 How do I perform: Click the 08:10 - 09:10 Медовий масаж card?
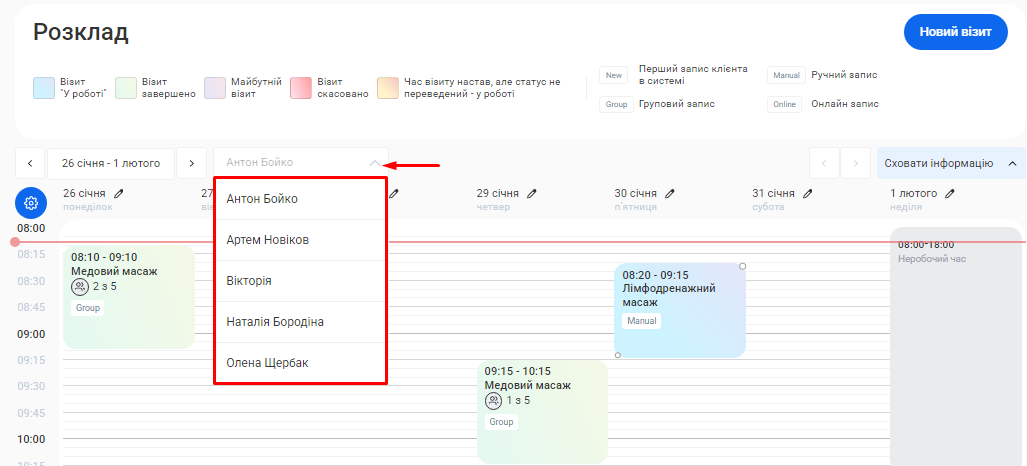click(128, 297)
